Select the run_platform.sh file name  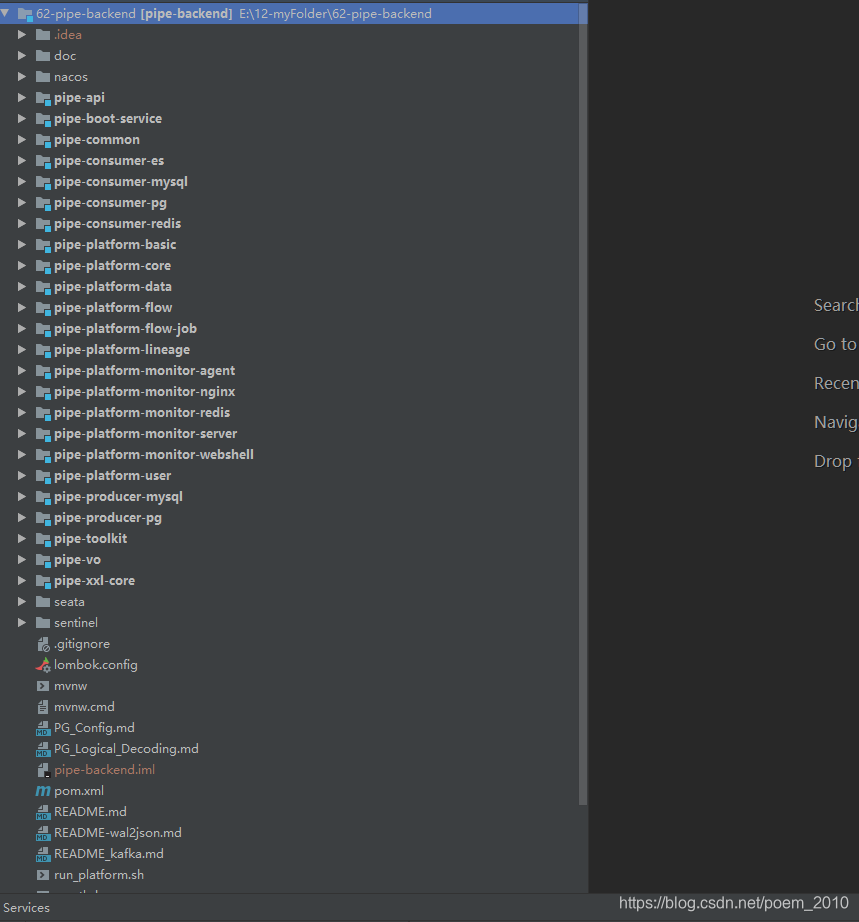coord(99,876)
